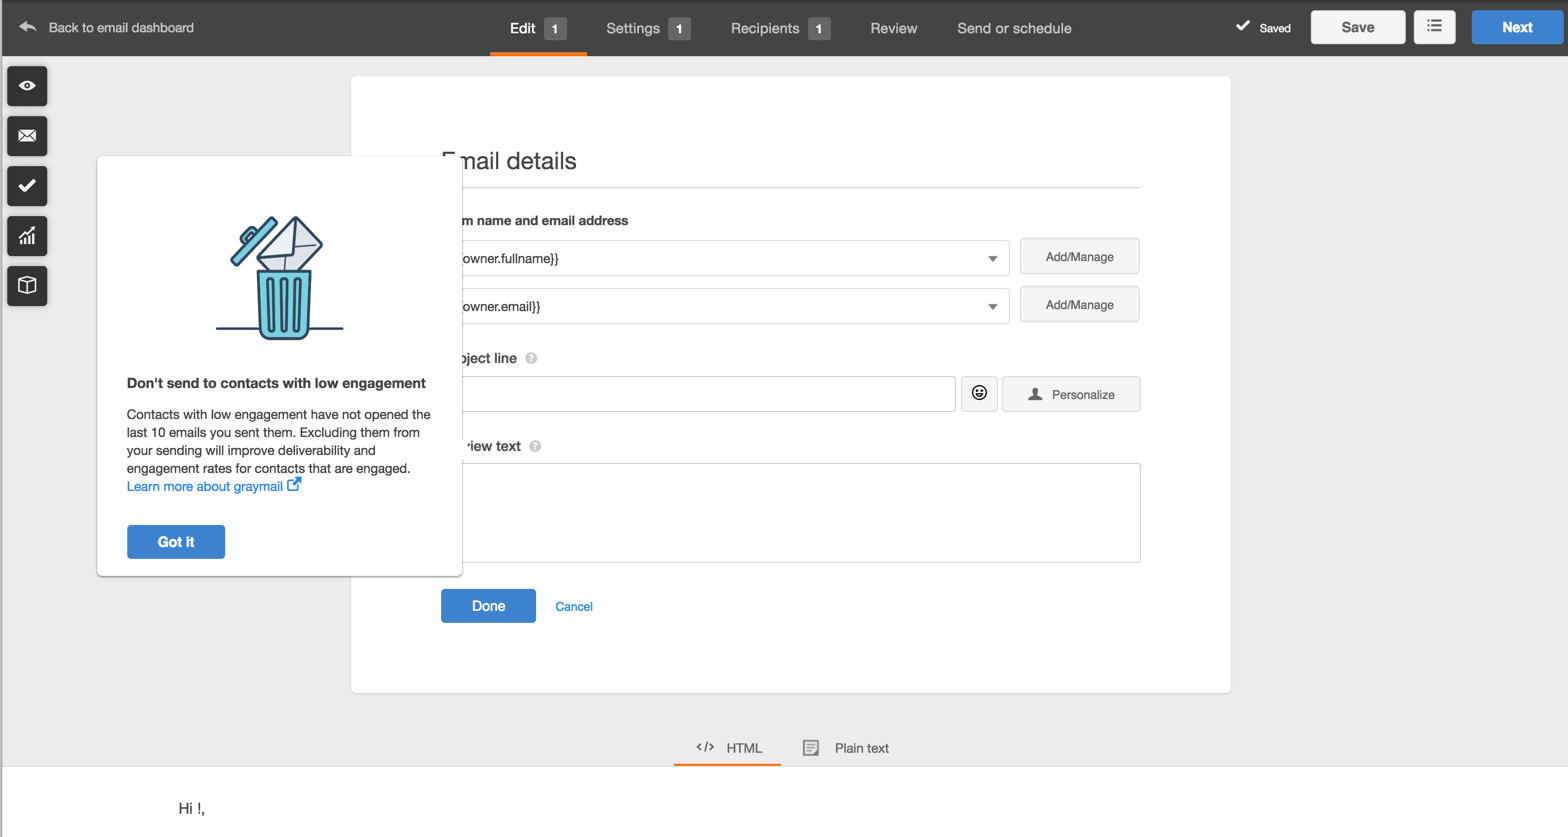The width and height of the screenshot is (1568, 837).
Task: Switch to Plain text editor tab
Action: pos(846,748)
